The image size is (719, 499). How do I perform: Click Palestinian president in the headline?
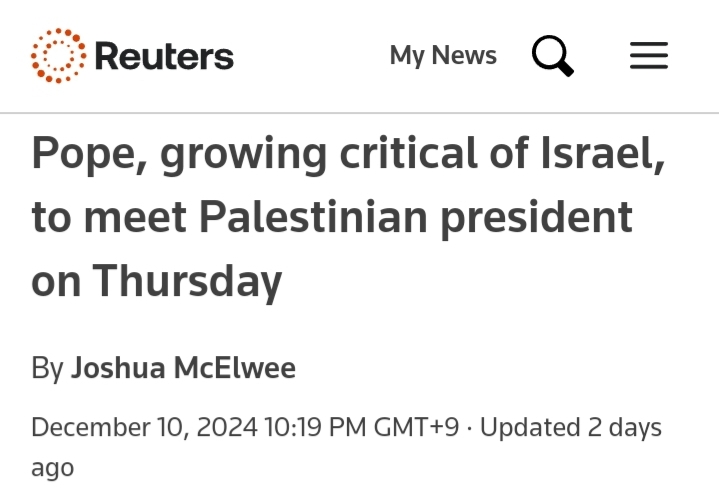pyautogui.click(x=416, y=218)
